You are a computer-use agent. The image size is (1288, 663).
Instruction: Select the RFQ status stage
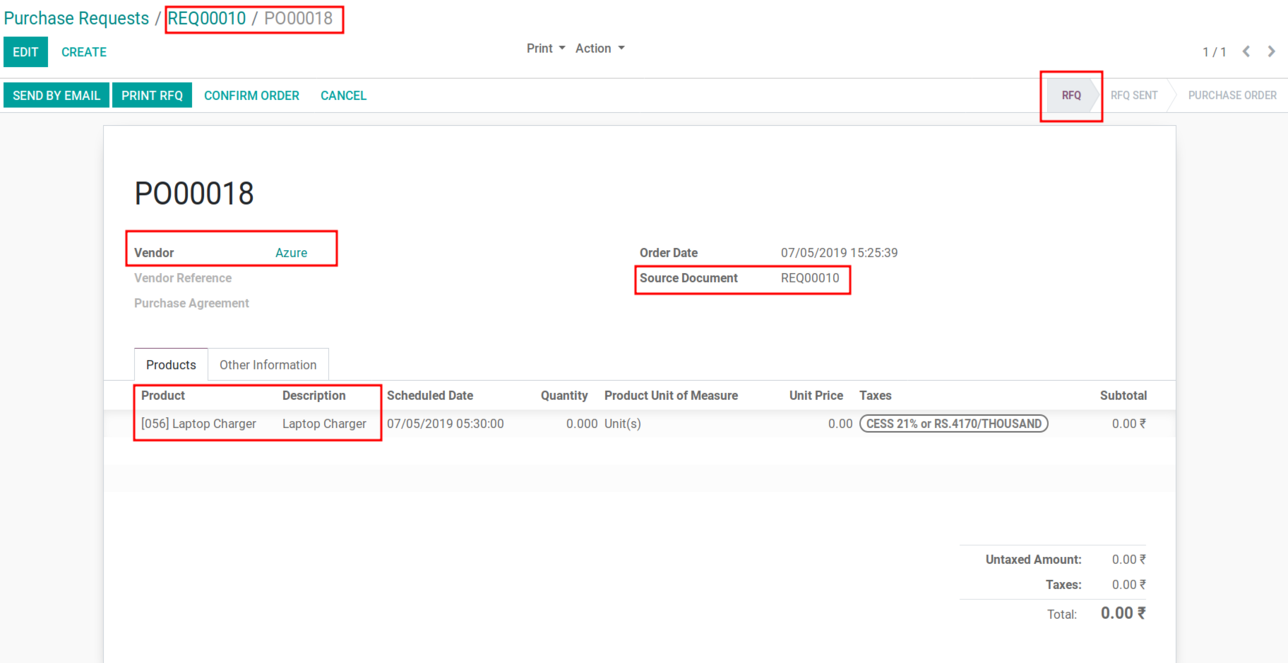coord(1071,96)
